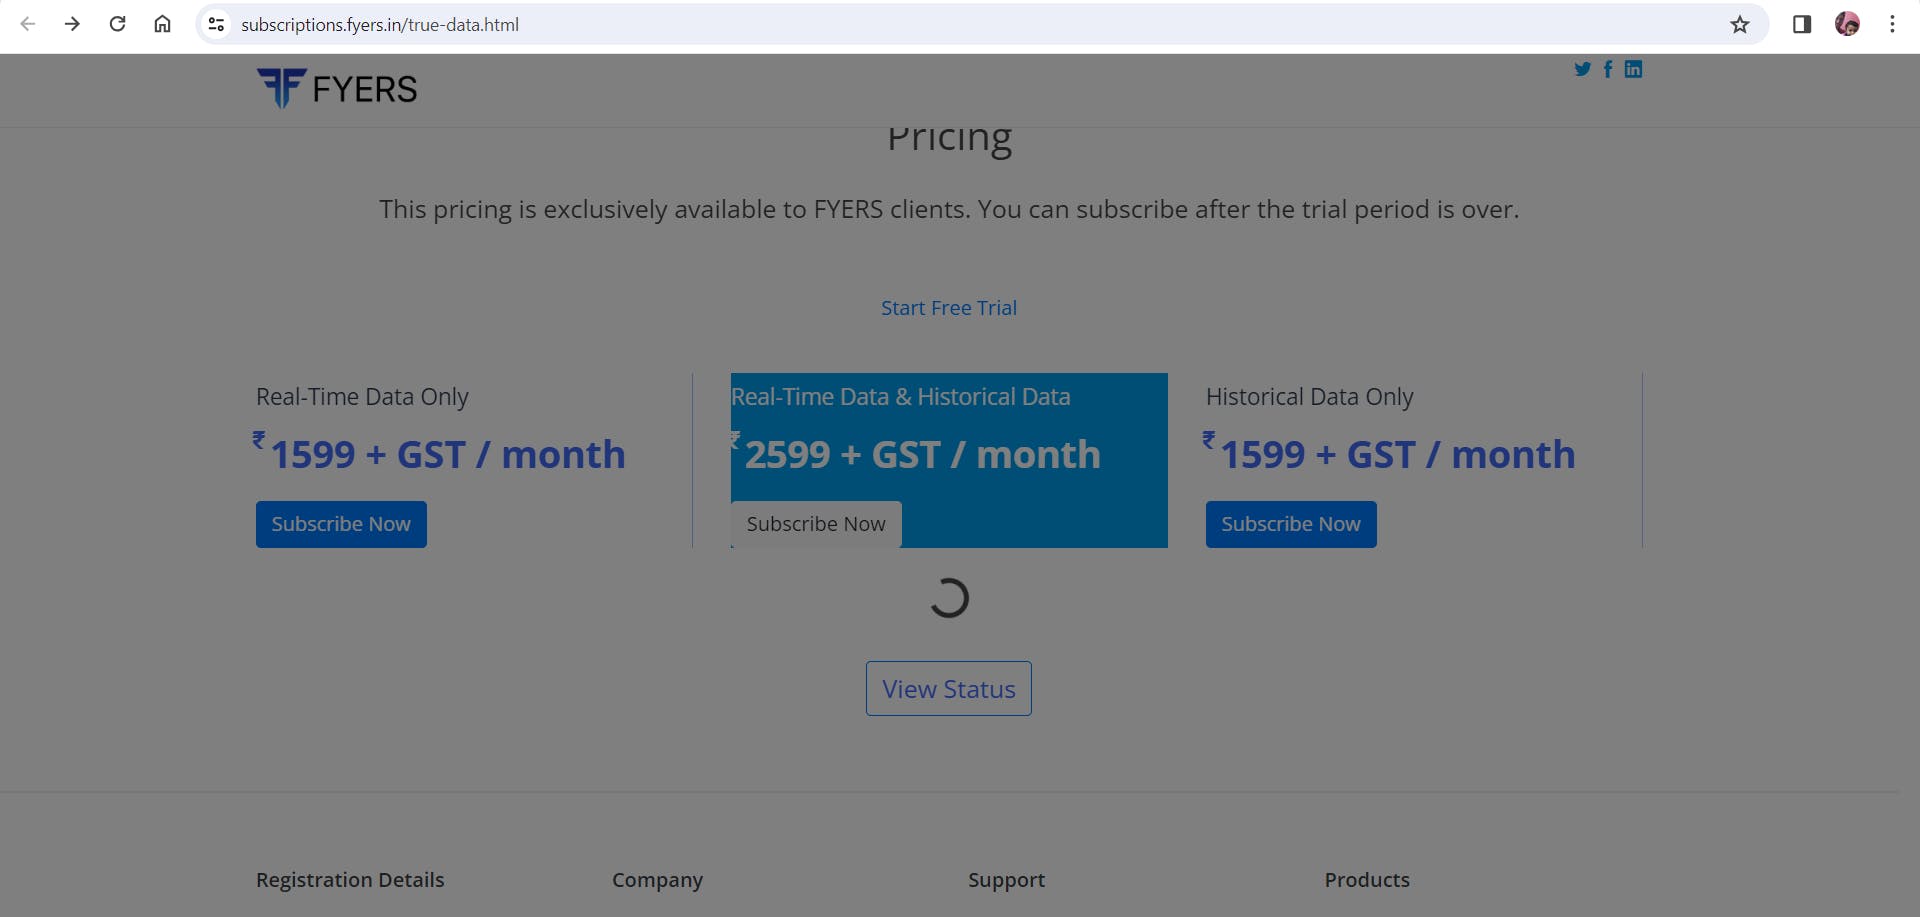Click the Company footer heading
The image size is (1920, 917).
pyautogui.click(x=658, y=880)
